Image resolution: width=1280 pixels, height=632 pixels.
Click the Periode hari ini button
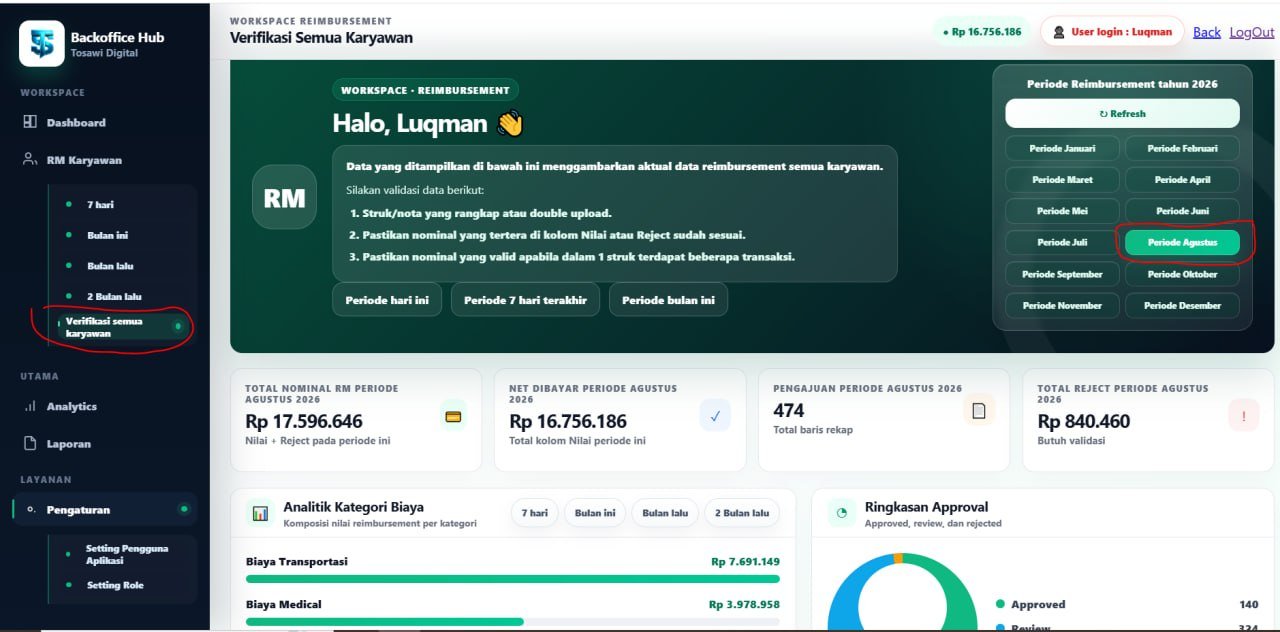click(387, 300)
